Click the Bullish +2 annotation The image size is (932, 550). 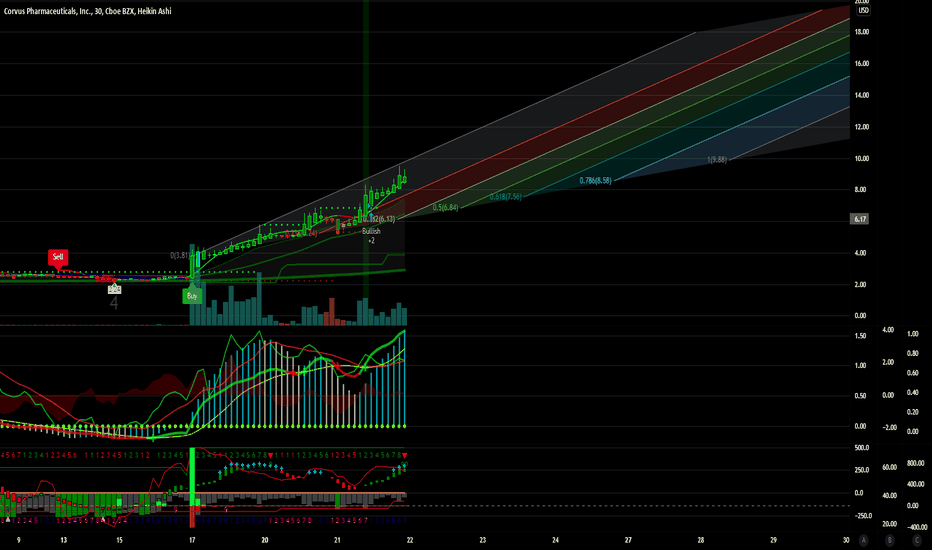(x=371, y=235)
